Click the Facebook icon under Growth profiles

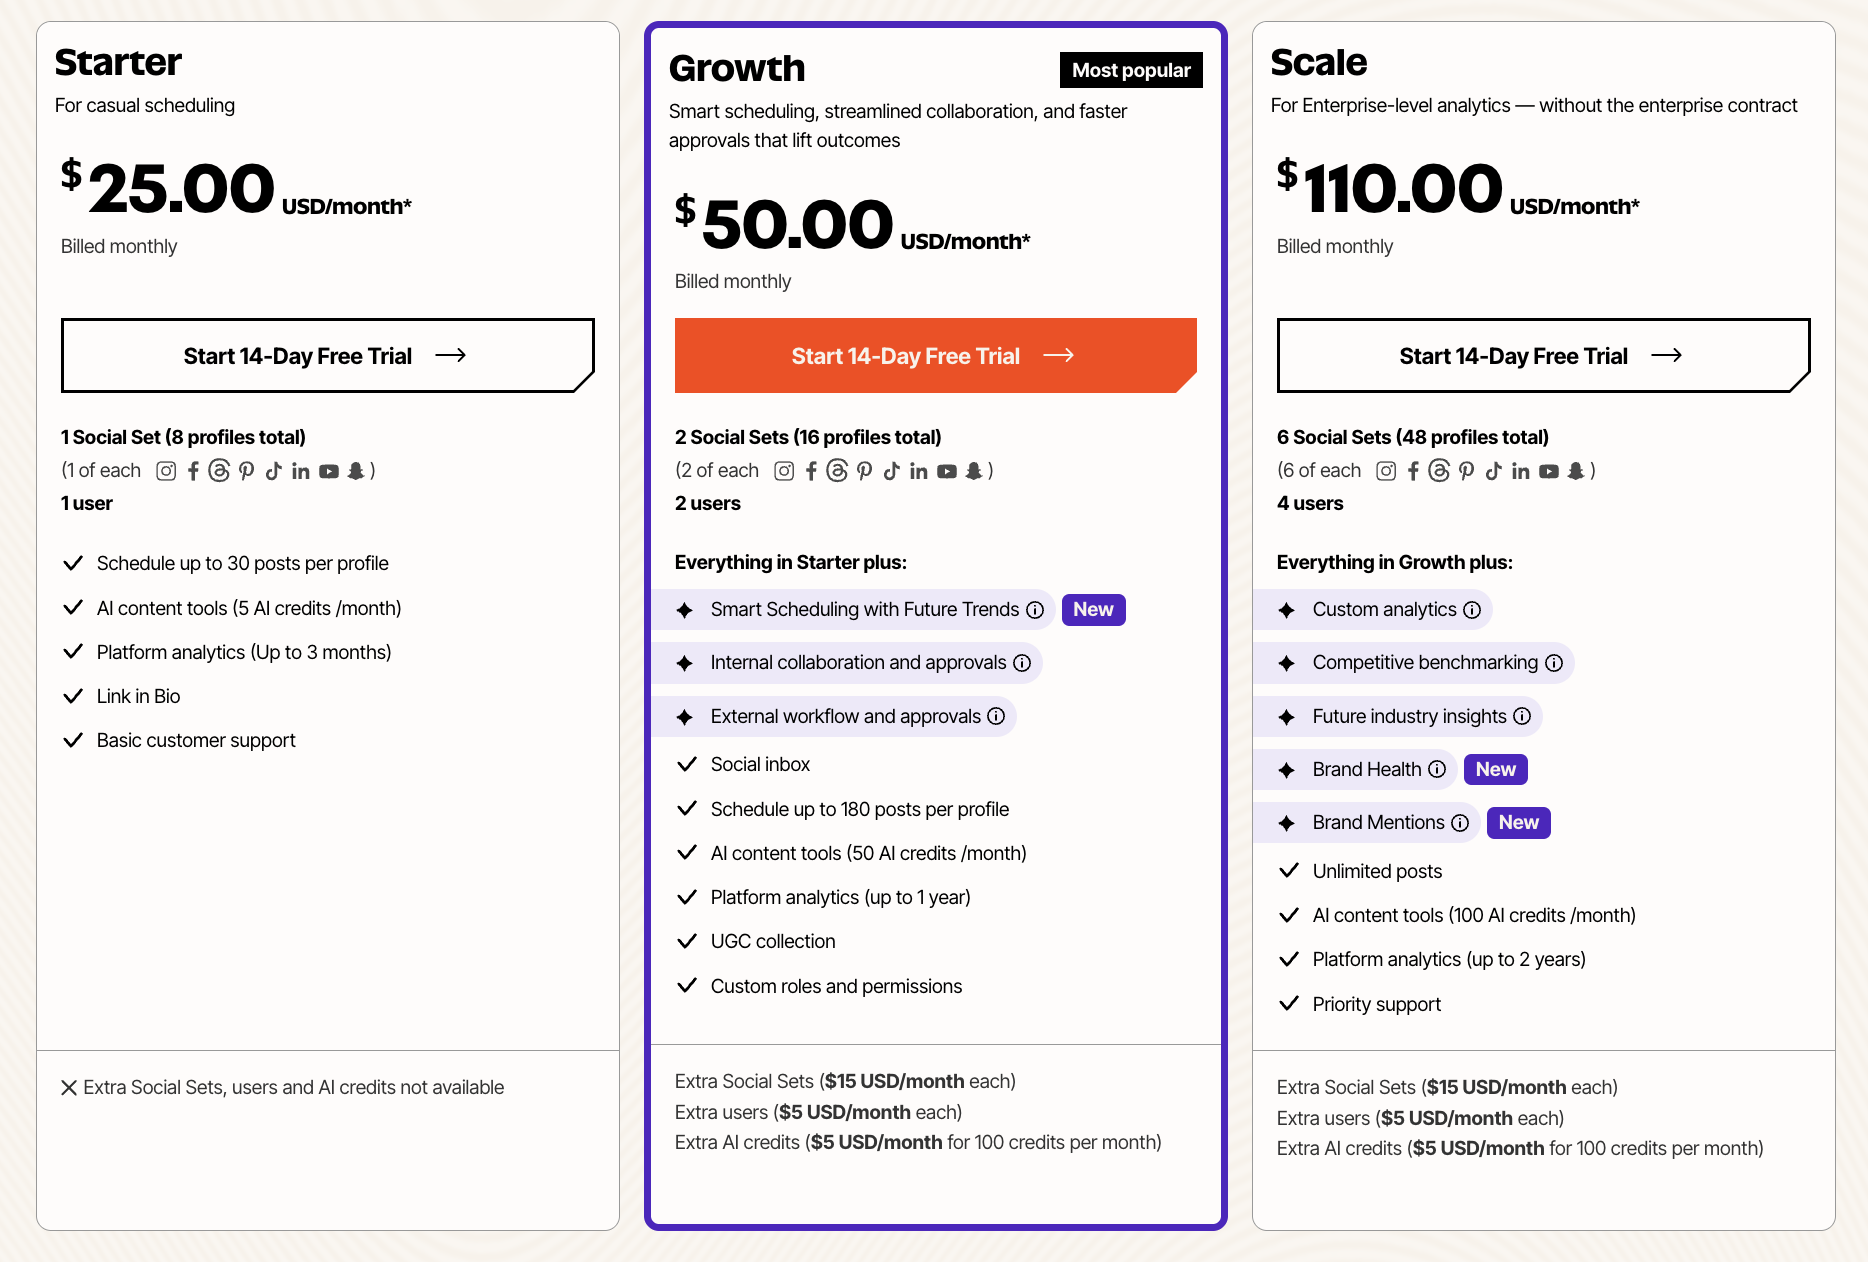tap(811, 470)
